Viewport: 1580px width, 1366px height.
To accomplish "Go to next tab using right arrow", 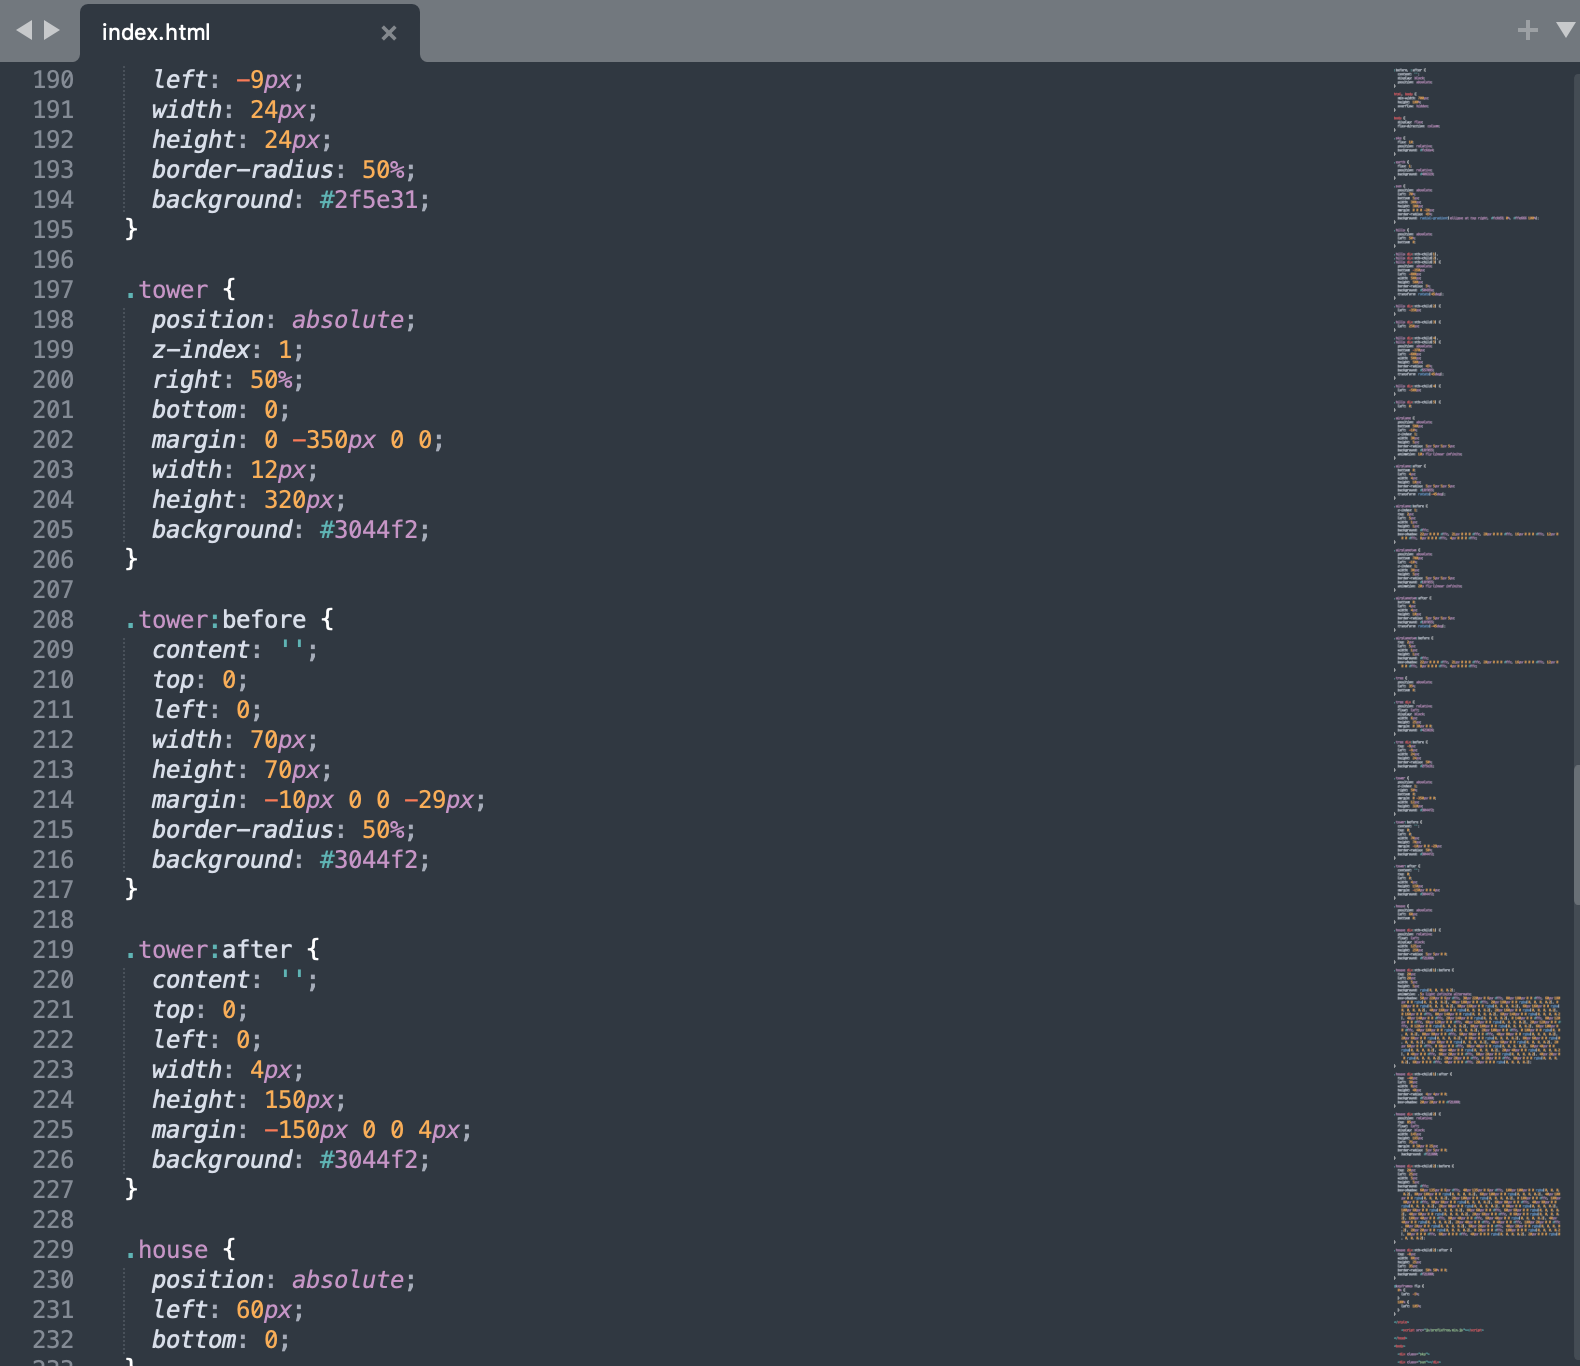I will pyautogui.click(x=52, y=30).
